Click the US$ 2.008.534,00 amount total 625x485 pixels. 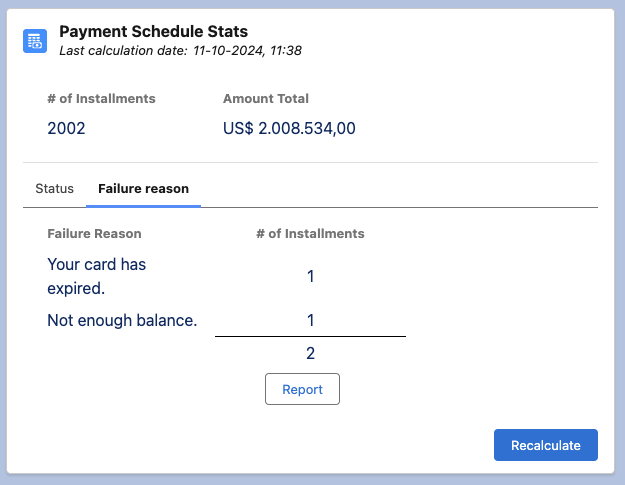click(289, 128)
